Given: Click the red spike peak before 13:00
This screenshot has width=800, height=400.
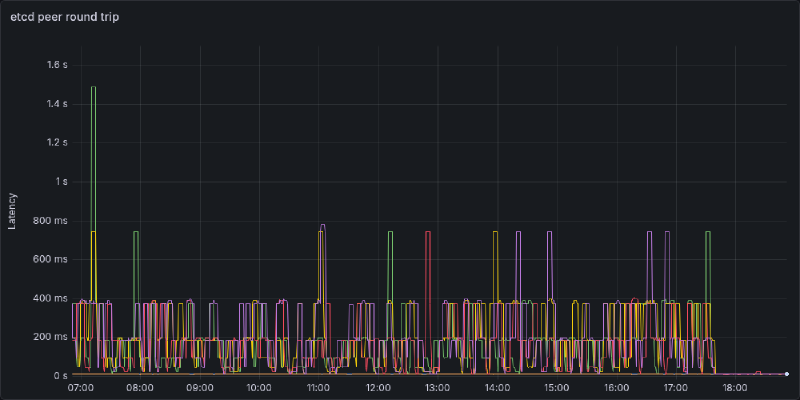Looking at the screenshot, I should click(428, 232).
